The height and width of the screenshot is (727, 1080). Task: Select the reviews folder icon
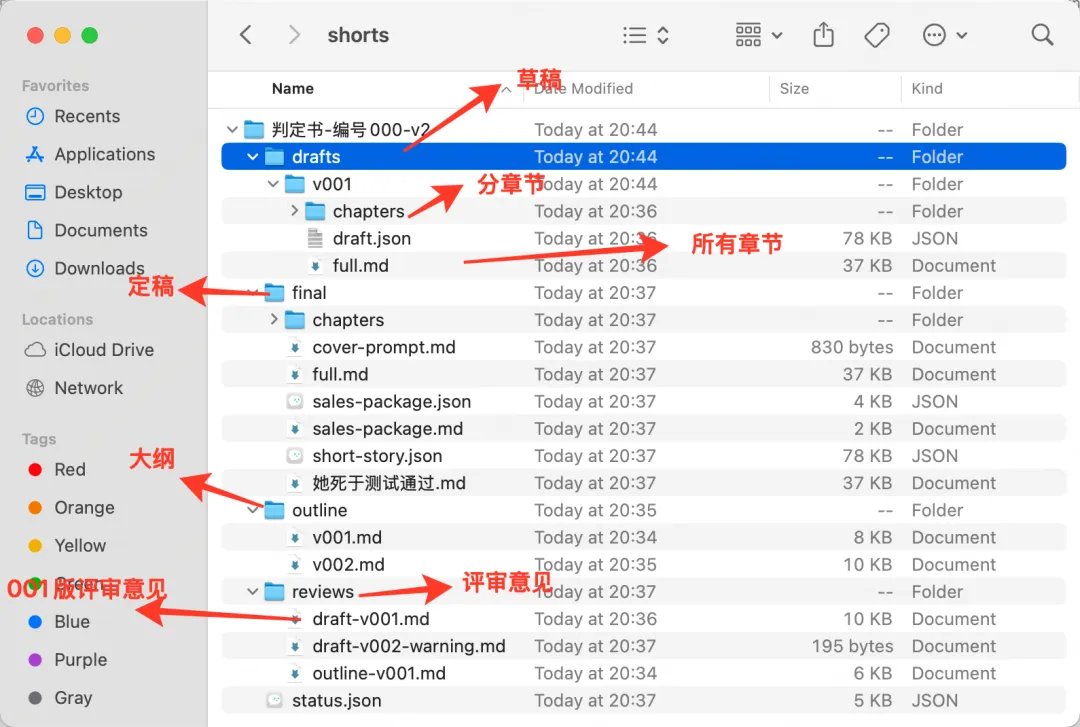(275, 592)
